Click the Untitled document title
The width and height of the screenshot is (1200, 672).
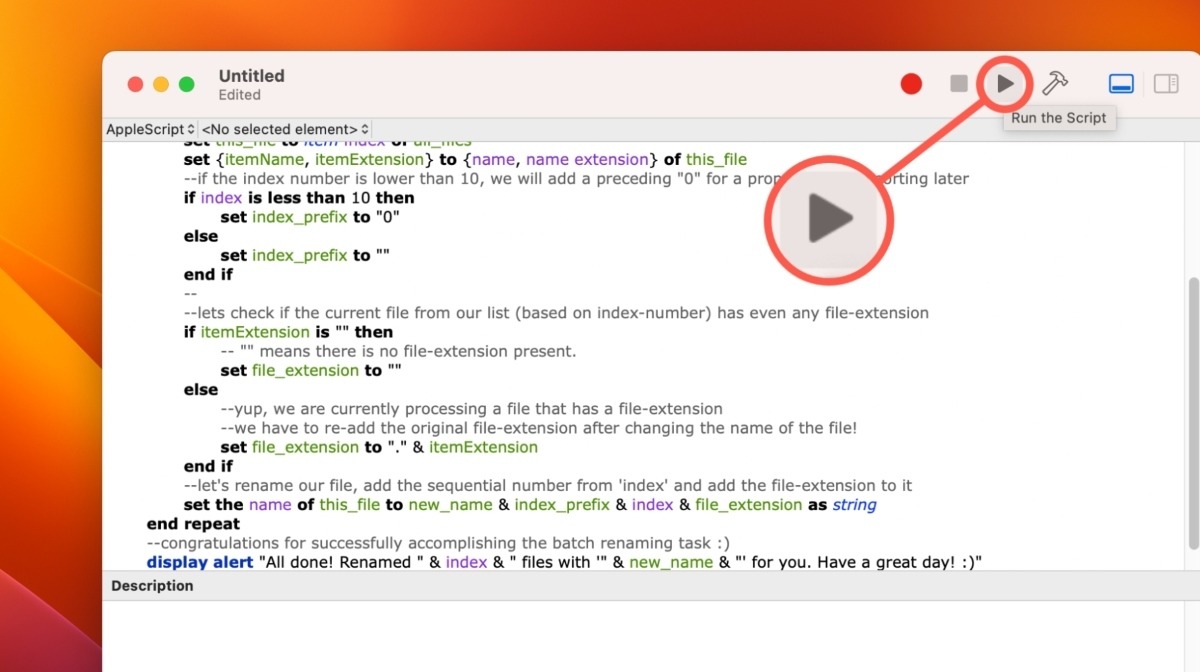[251, 76]
